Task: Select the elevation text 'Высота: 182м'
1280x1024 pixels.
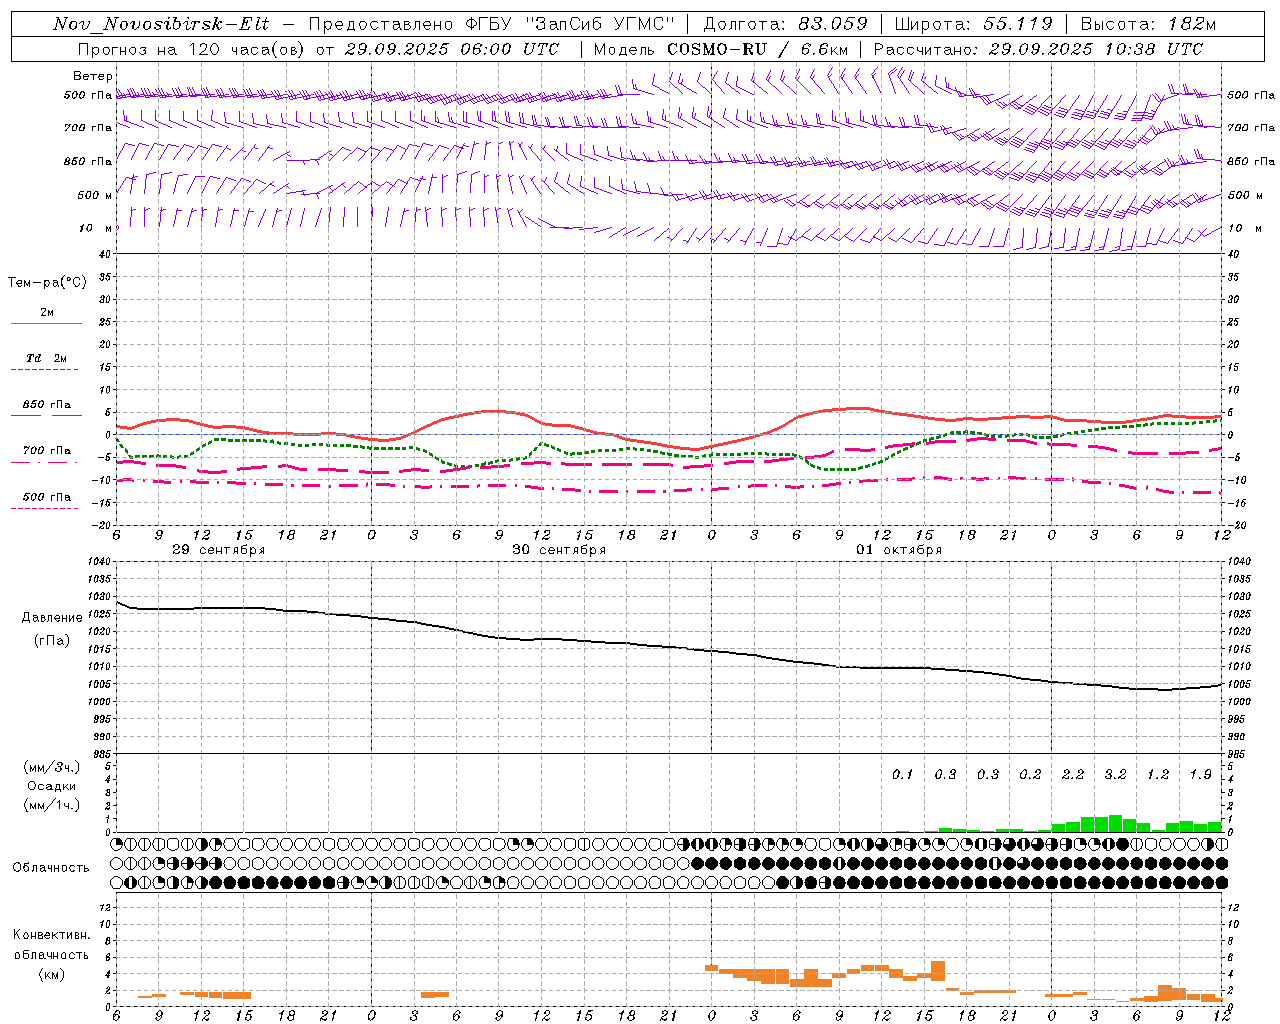Action: coord(1148,24)
